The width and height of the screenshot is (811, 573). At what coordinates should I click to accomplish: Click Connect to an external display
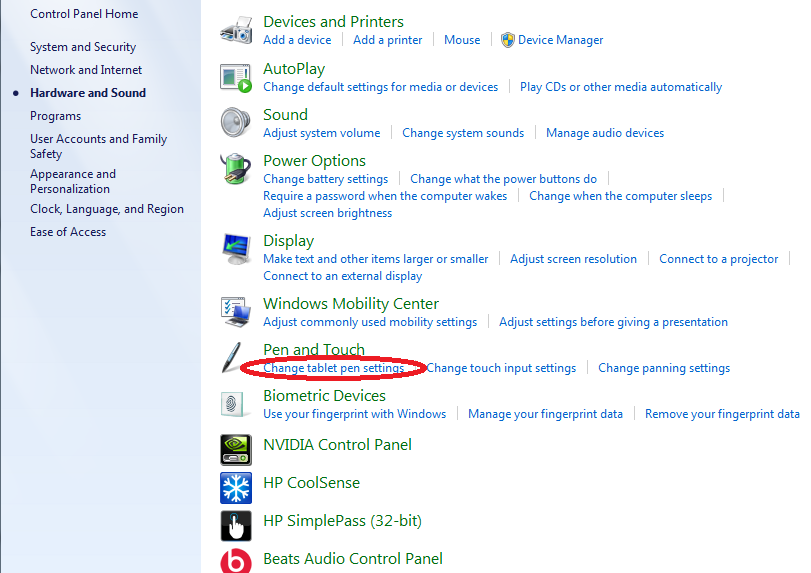pos(342,276)
